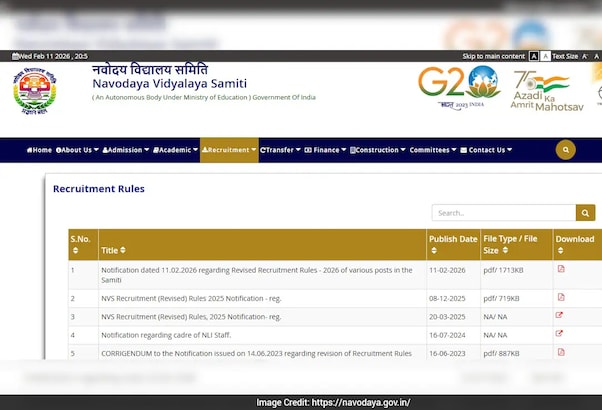Select light contrast A button in top bar
Viewport: 602px width, 410px height.
[x=545, y=56]
